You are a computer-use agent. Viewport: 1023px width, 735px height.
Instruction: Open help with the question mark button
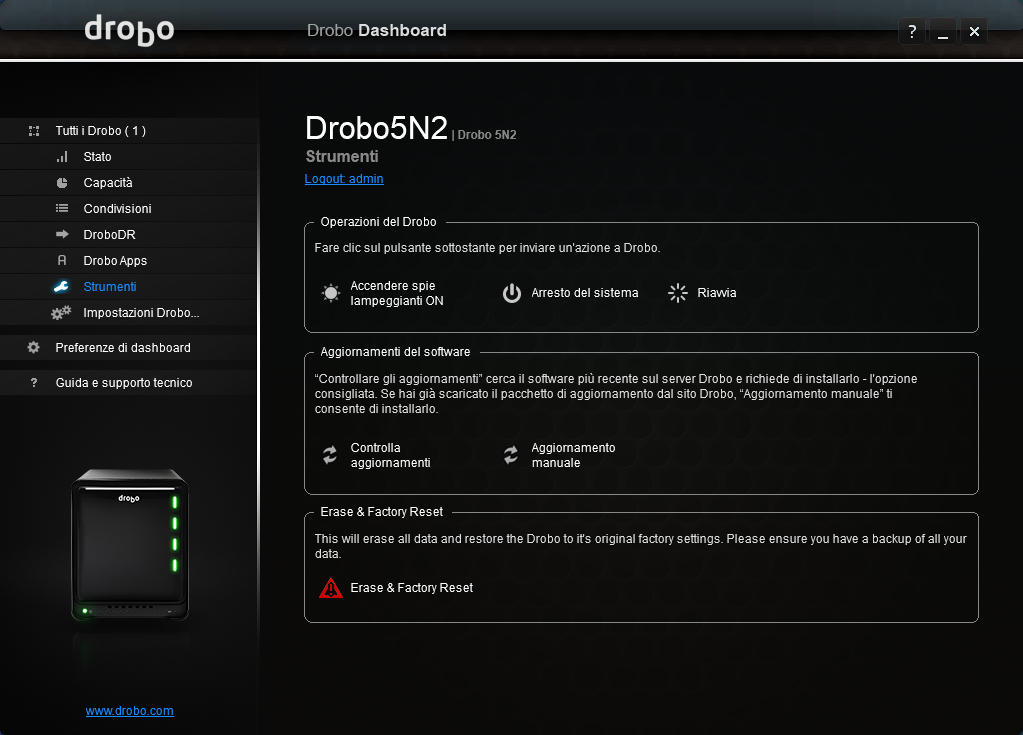pyautogui.click(x=911, y=32)
